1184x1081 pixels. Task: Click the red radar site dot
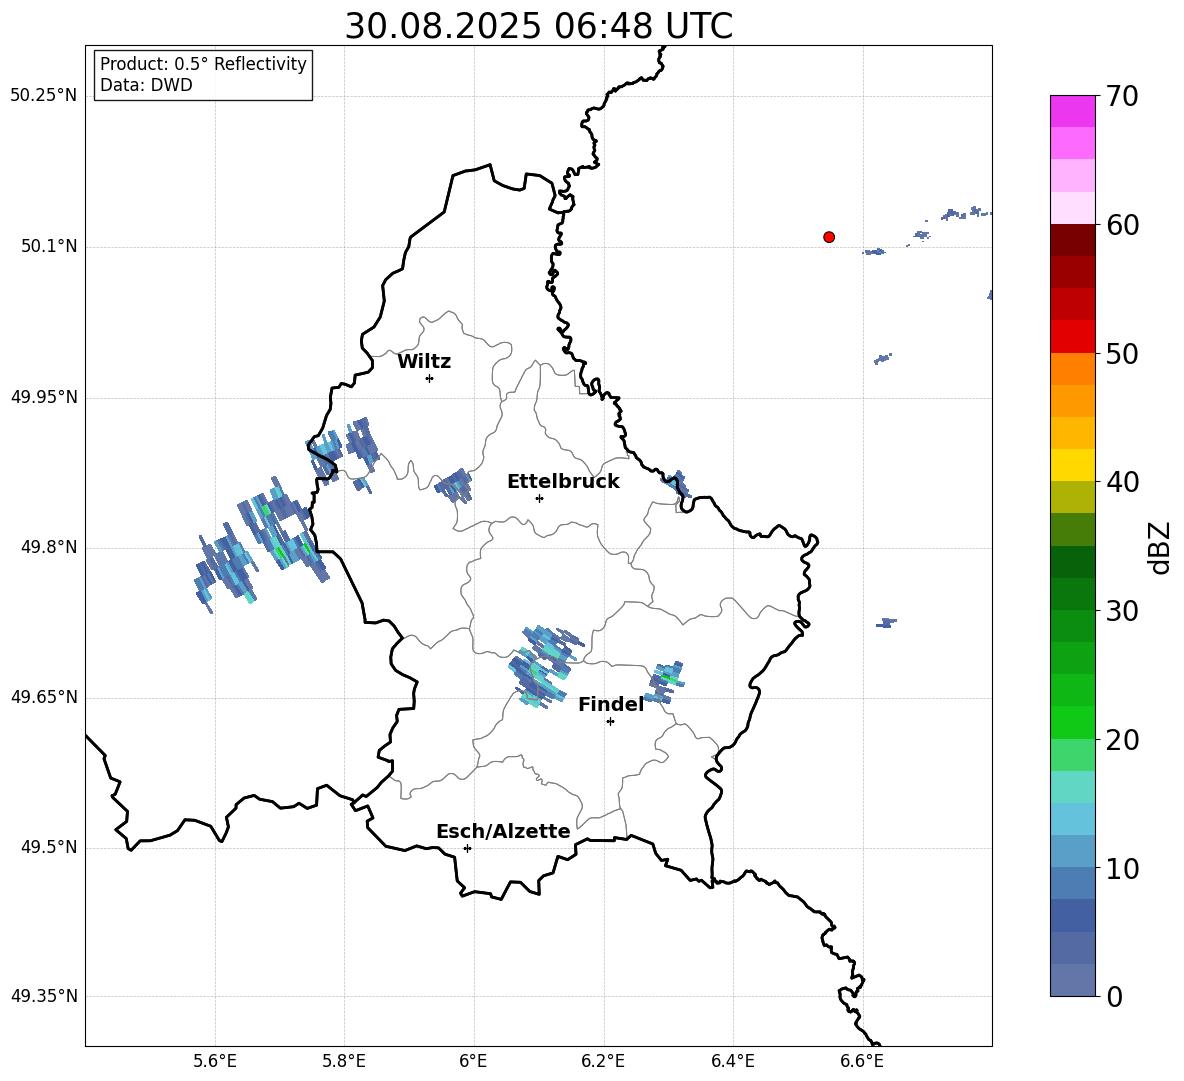(829, 237)
